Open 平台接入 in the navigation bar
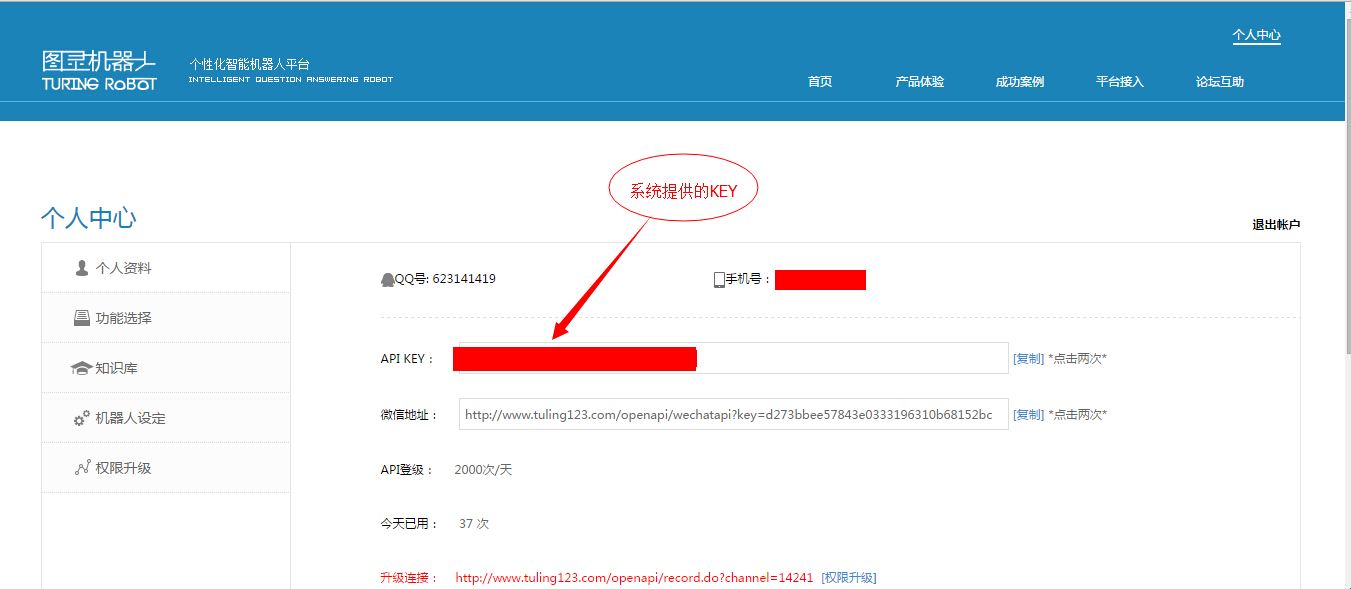Screen dimensions: 1351x589 coord(1120,82)
